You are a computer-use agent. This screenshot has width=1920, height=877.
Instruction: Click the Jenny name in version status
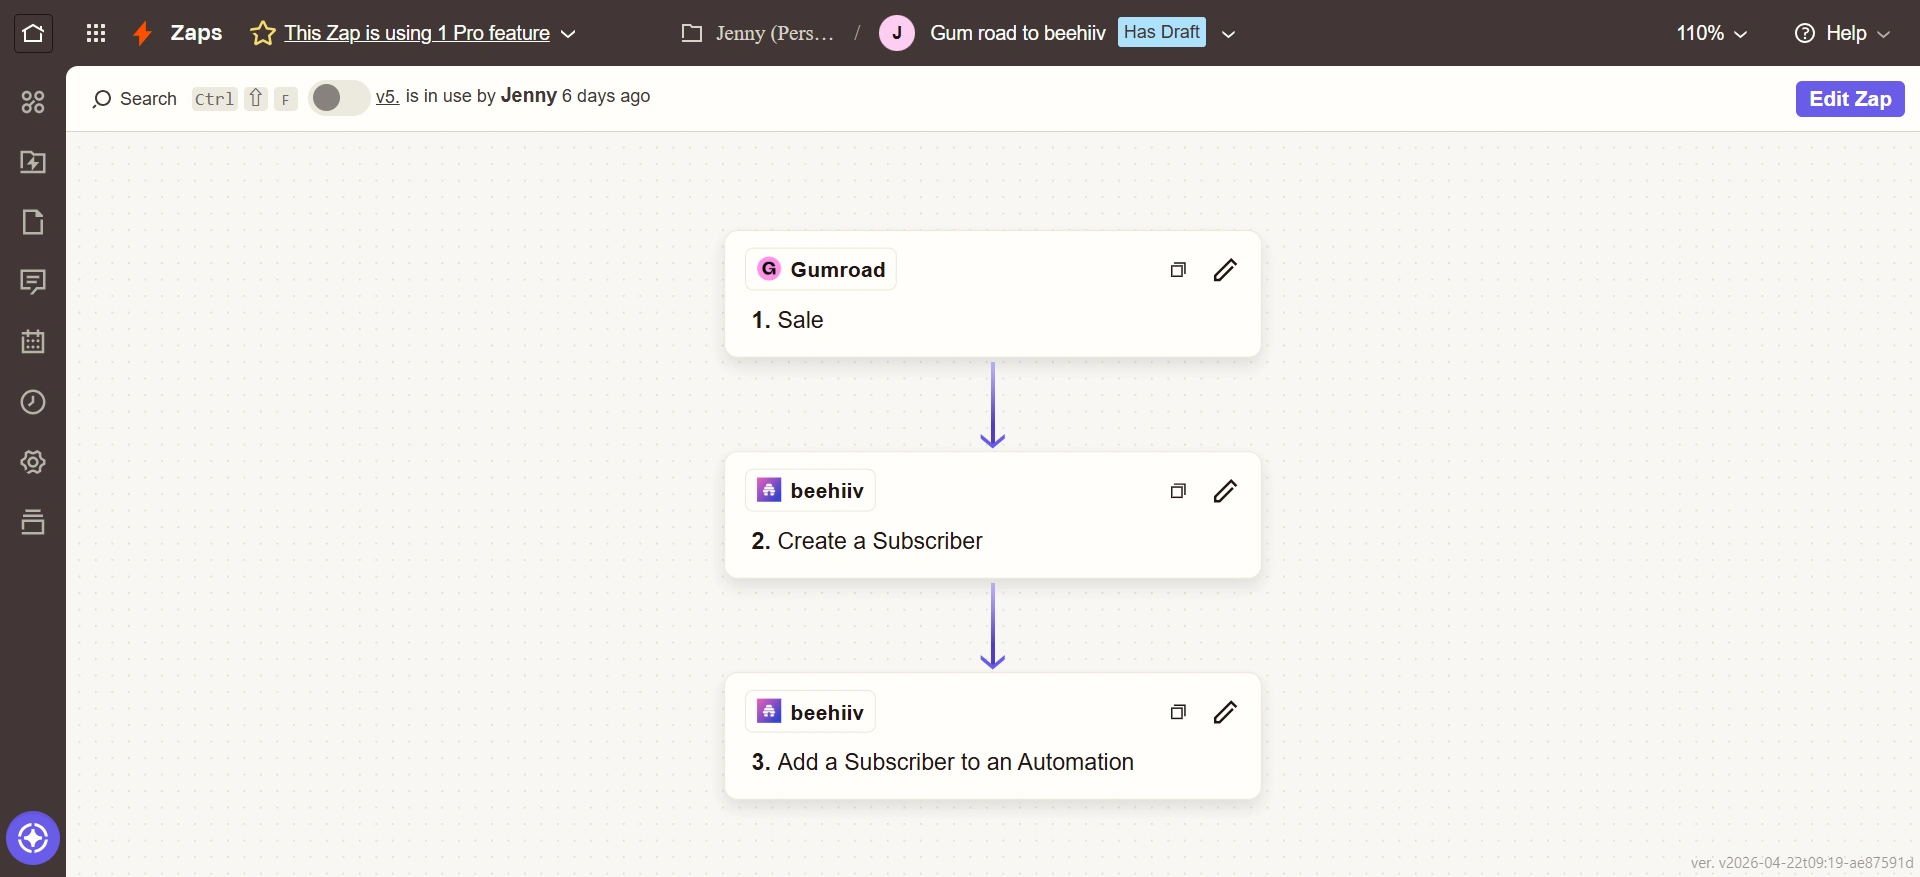tap(529, 95)
